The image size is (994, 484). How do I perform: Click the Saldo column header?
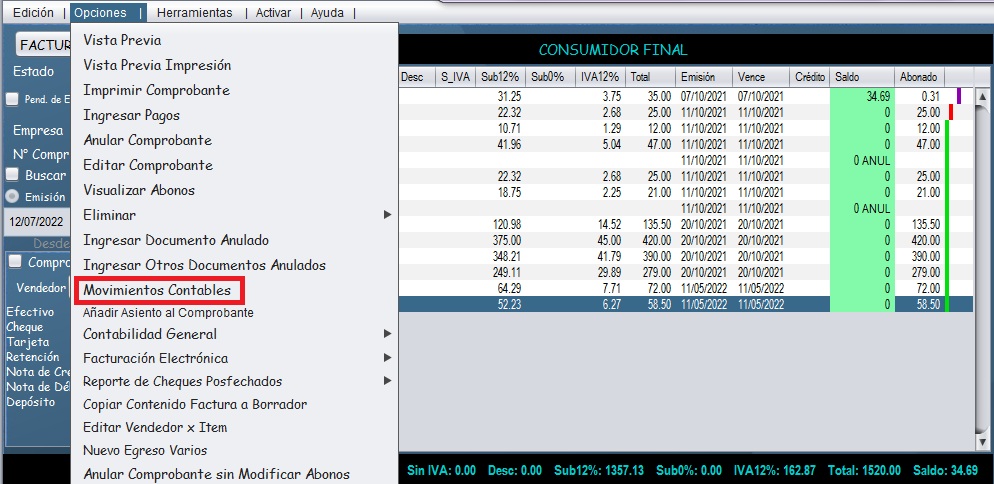847,77
